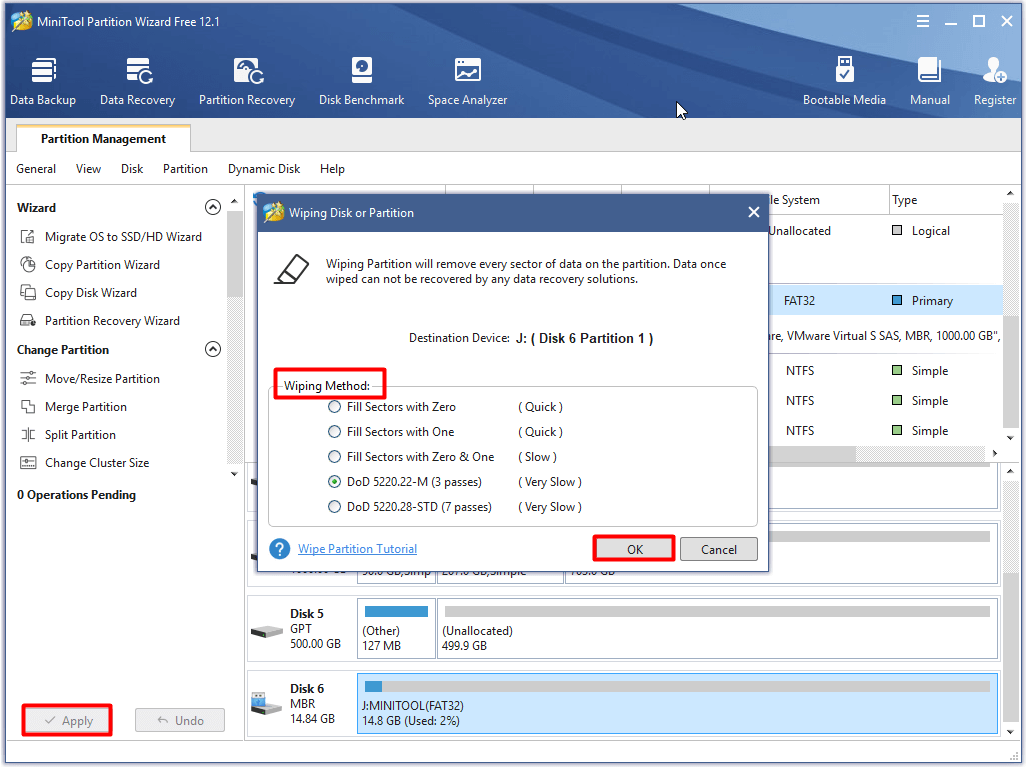
Task: Click the Move/Resize Partition icon
Action: coord(27,378)
